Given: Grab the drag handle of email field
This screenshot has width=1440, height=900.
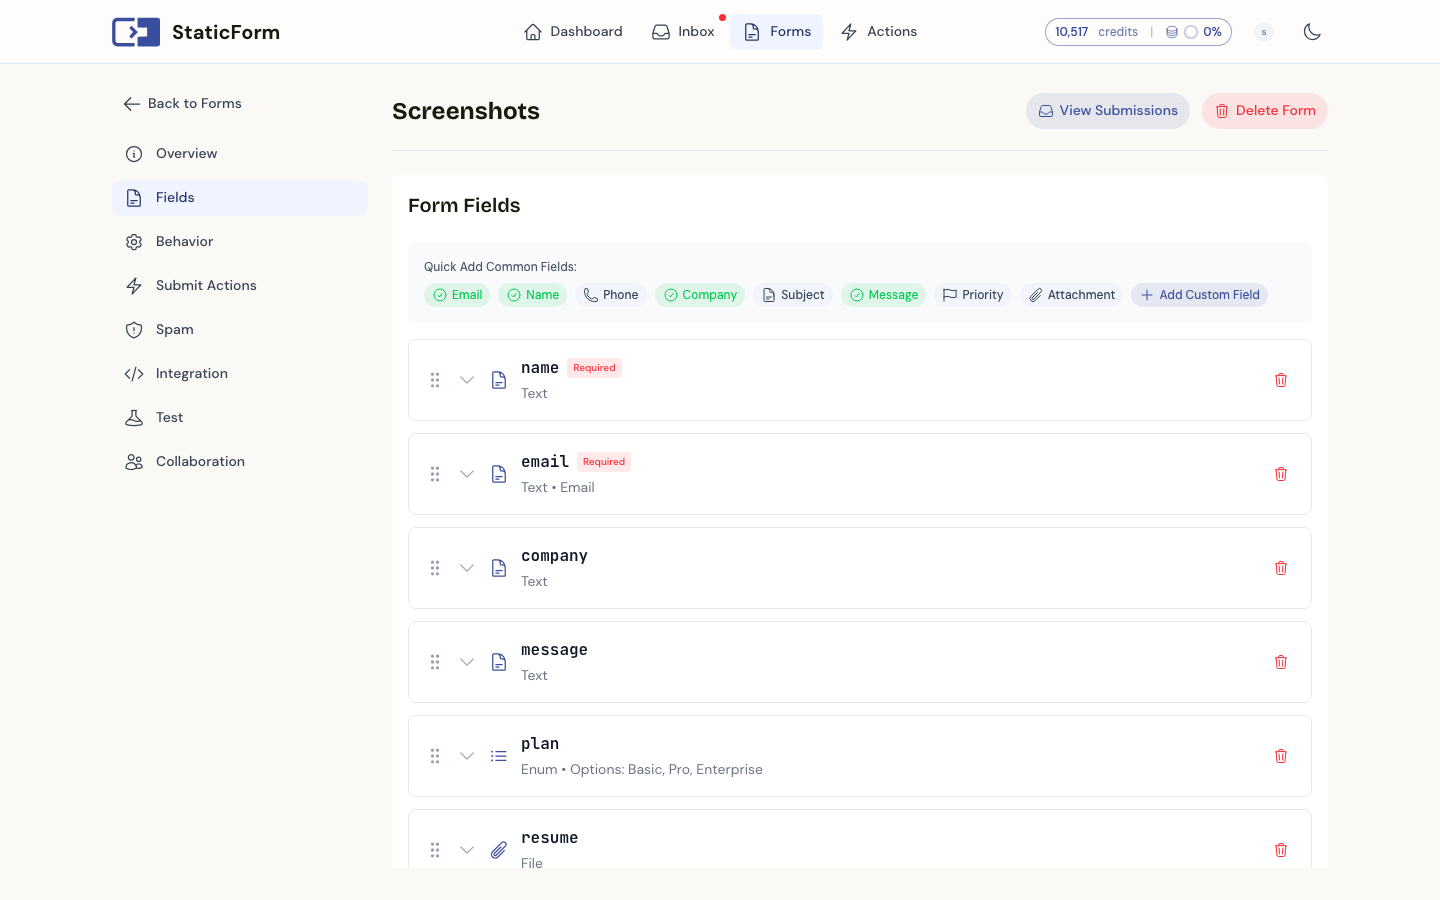Looking at the screenshot, I should (x=435, y=474).
